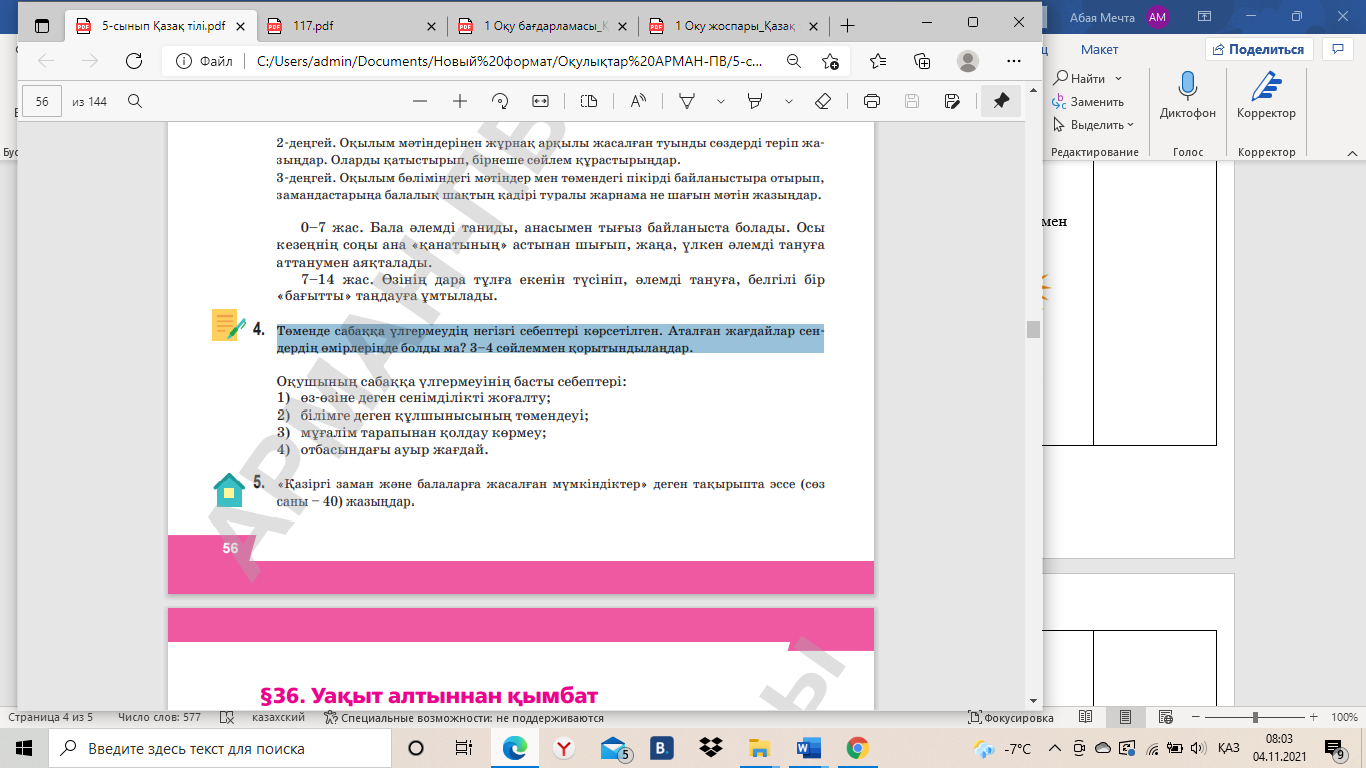Show hidden system tray icons
This screenshot has width=1366, height=768.
click(x=1053, y=748)
